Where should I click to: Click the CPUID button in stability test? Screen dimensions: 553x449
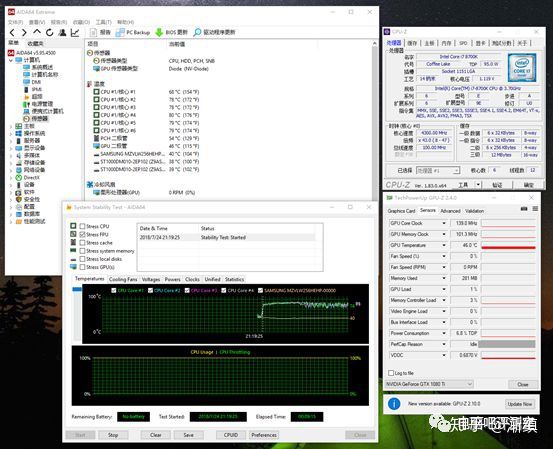(231, 435)
